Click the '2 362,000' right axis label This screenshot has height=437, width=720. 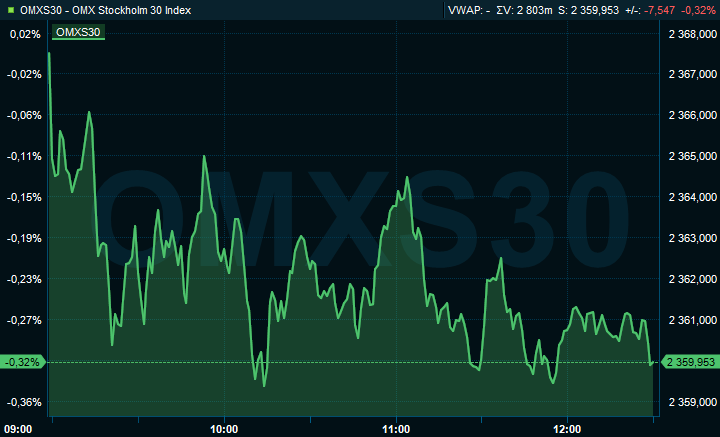pos(693,279)
